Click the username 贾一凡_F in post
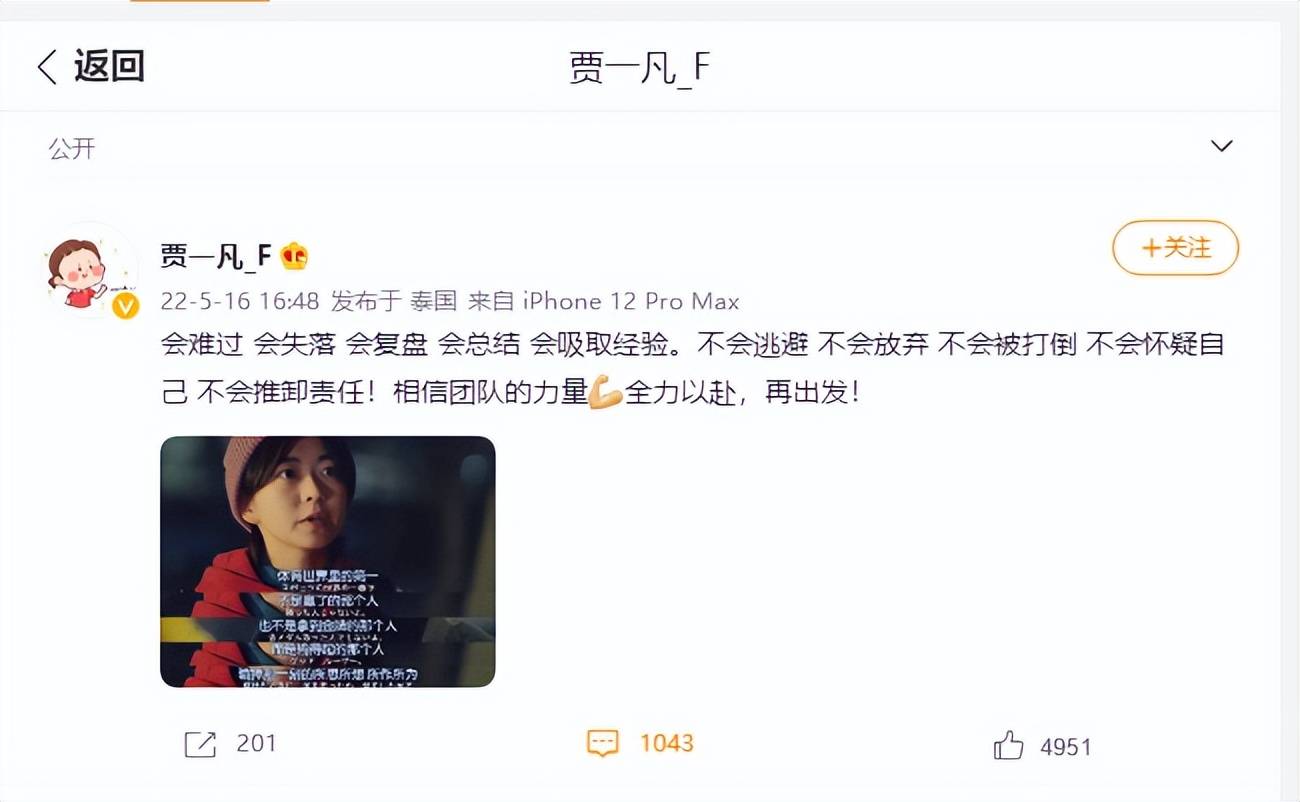Viewport: 1300px width, 802px height. pos(216,256)
